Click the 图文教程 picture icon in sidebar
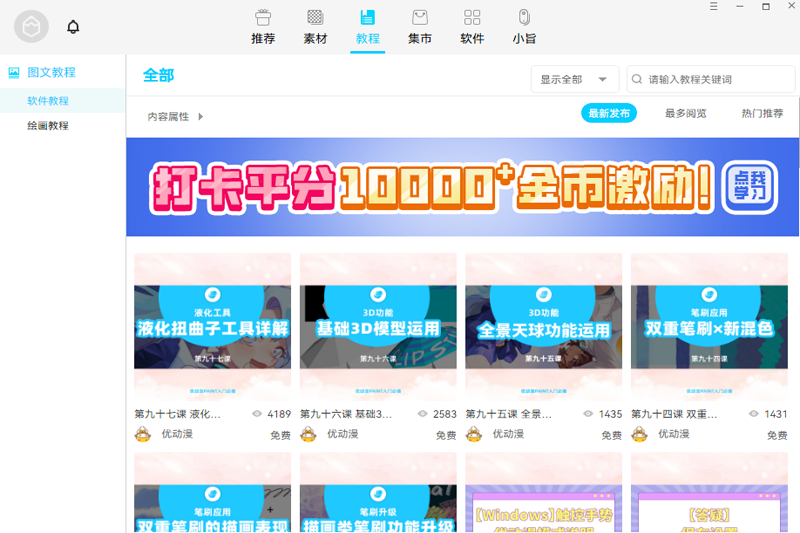This screenshot has width=800, height=533. [x=14, y=72]
